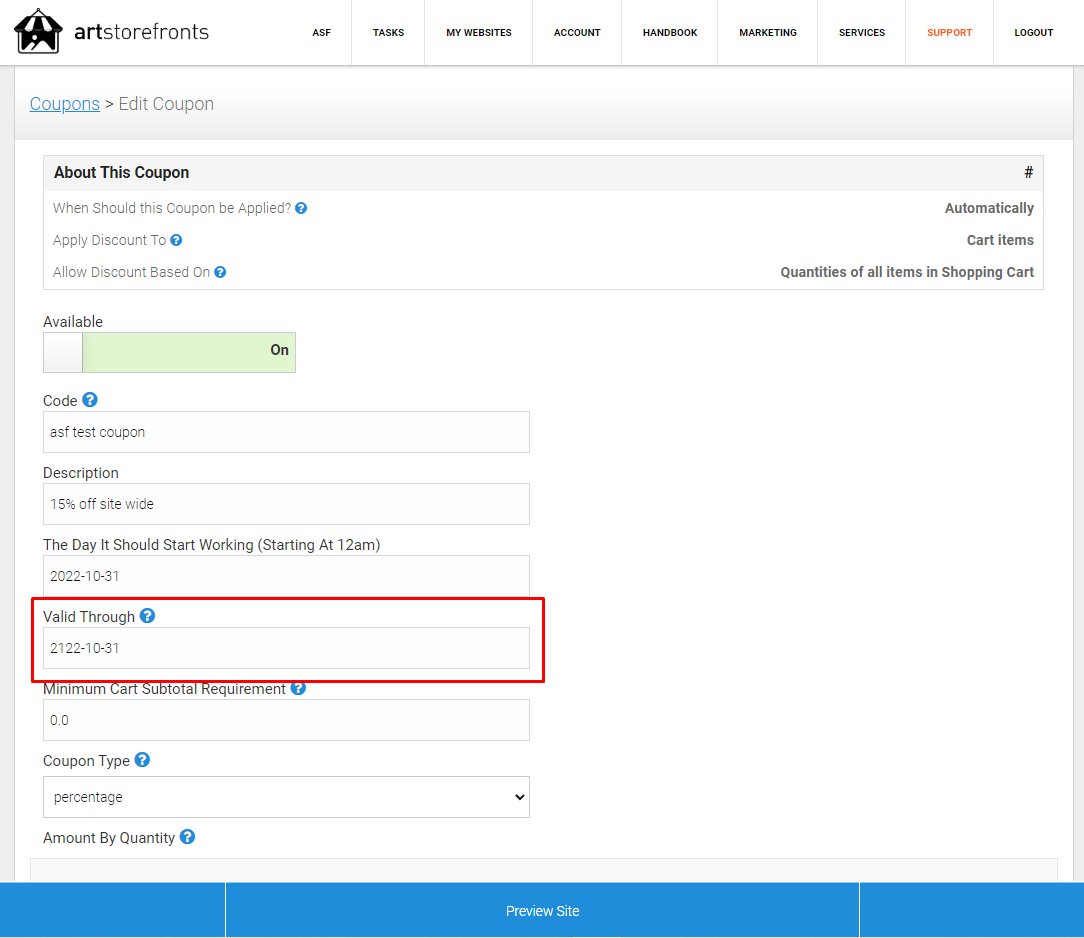Click the Preview Site button
1084x938 pixels.
click(x=543, y=910)
